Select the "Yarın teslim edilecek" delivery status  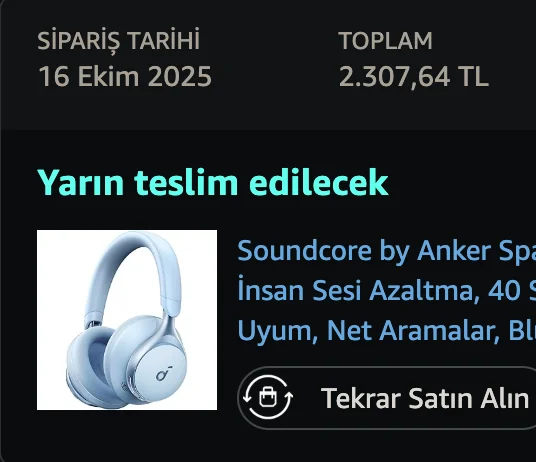click(213, 182)
